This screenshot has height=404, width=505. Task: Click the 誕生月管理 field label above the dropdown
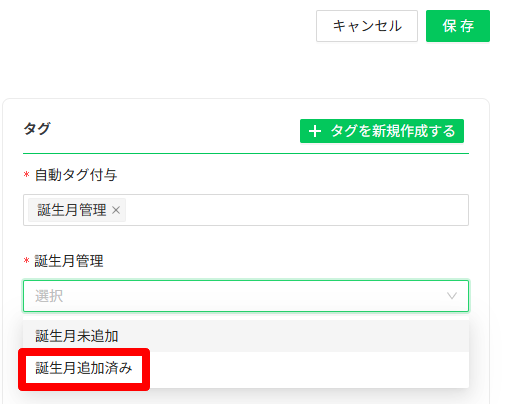[69, 261]
